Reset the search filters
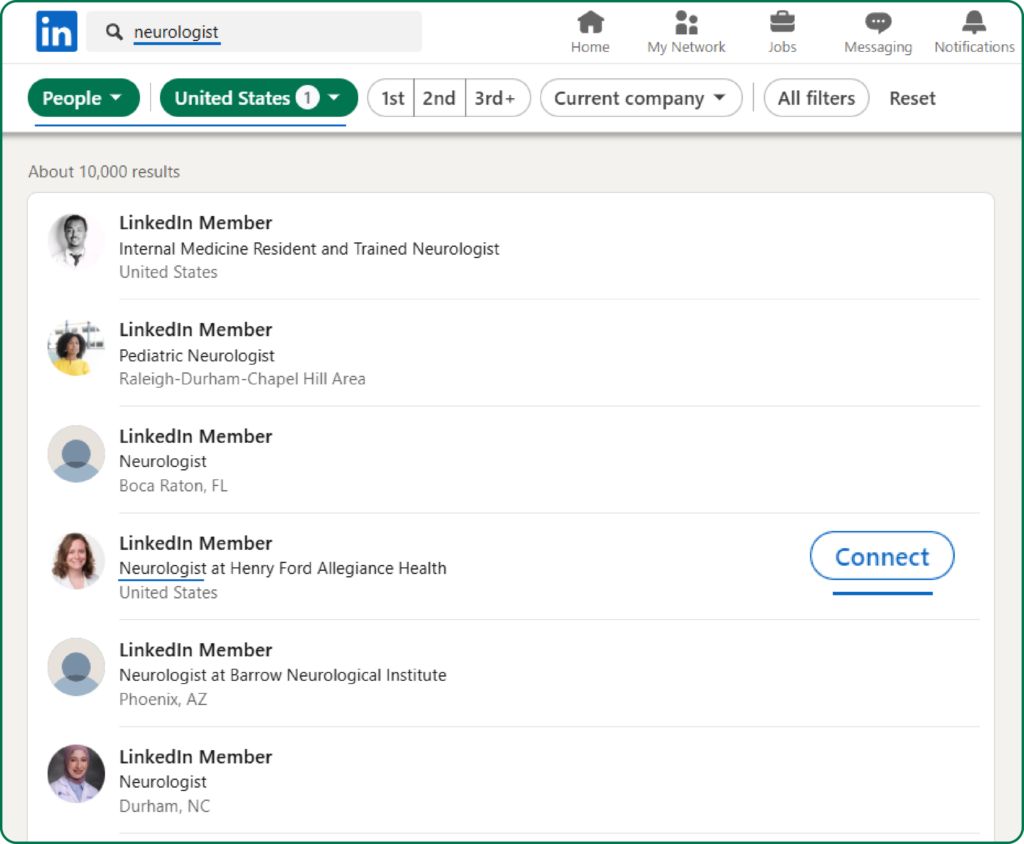The image size is (1024, 844). tap(912, 99)
